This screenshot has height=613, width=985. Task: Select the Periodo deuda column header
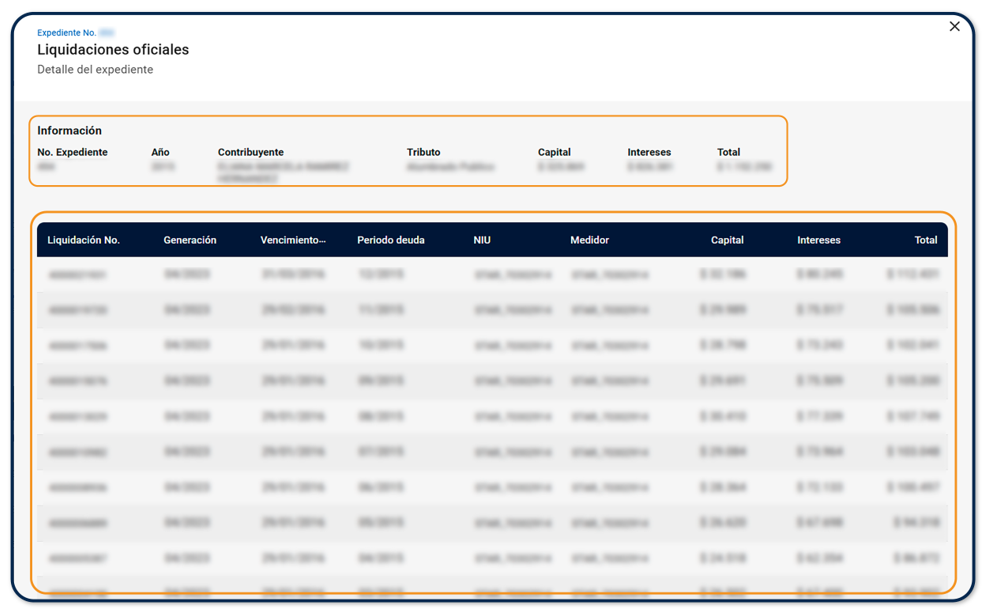pyautogui.click(x=391, y=240)
